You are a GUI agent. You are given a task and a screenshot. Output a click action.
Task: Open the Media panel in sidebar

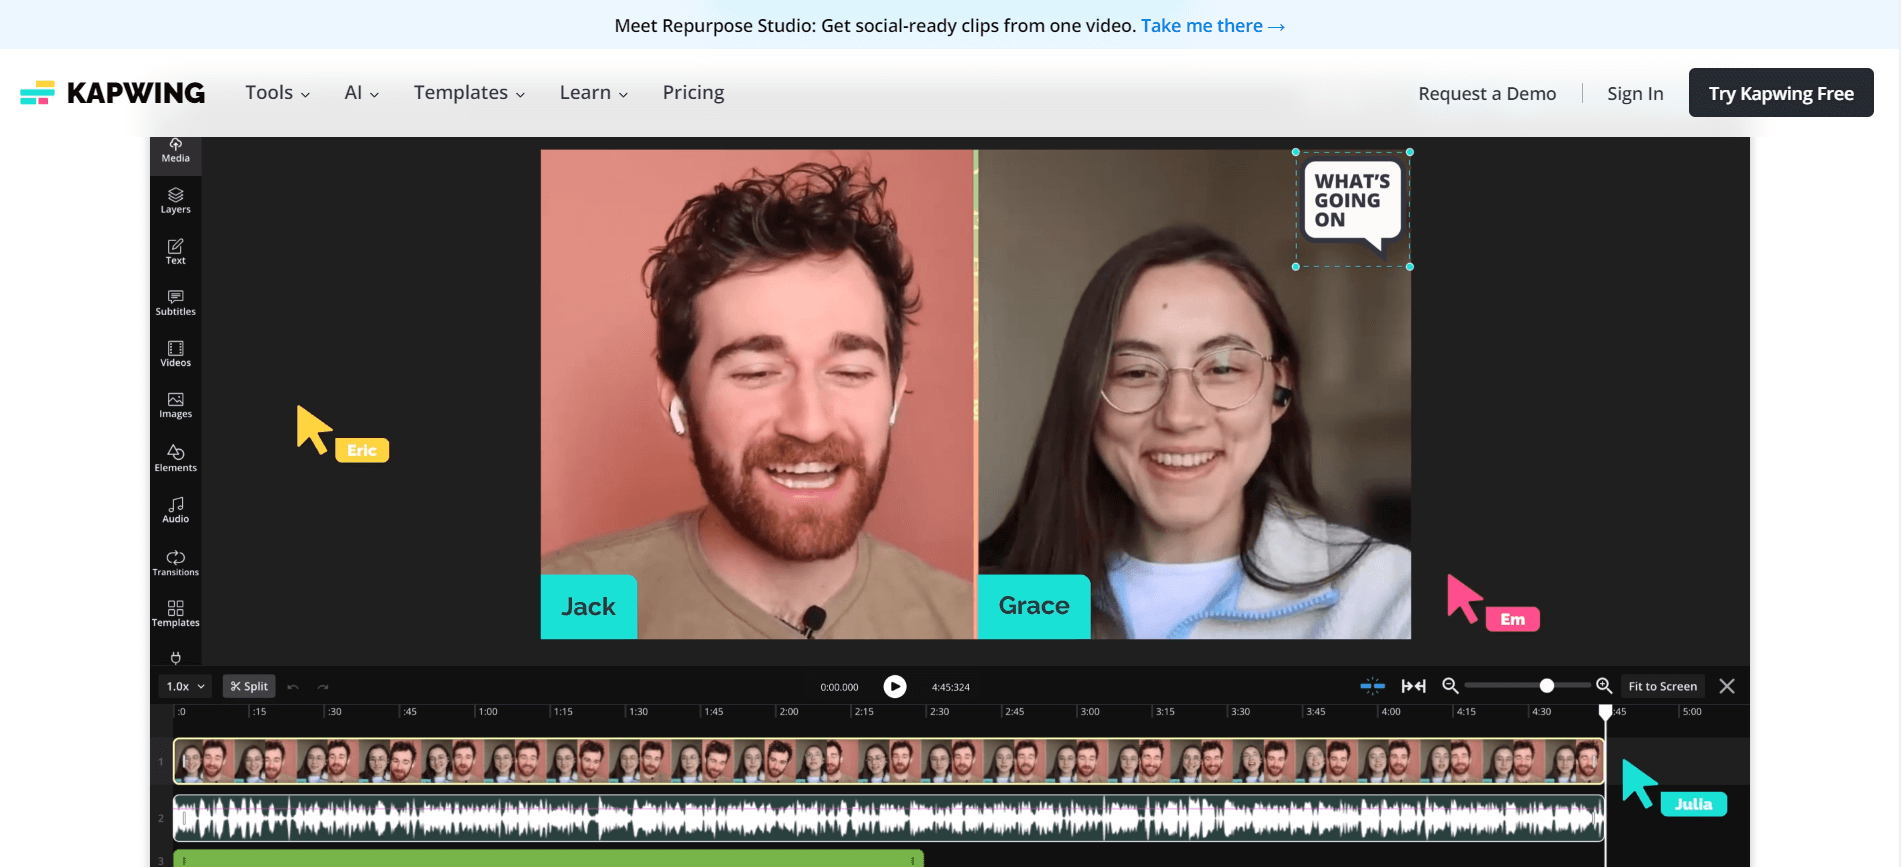click(175, 151)
